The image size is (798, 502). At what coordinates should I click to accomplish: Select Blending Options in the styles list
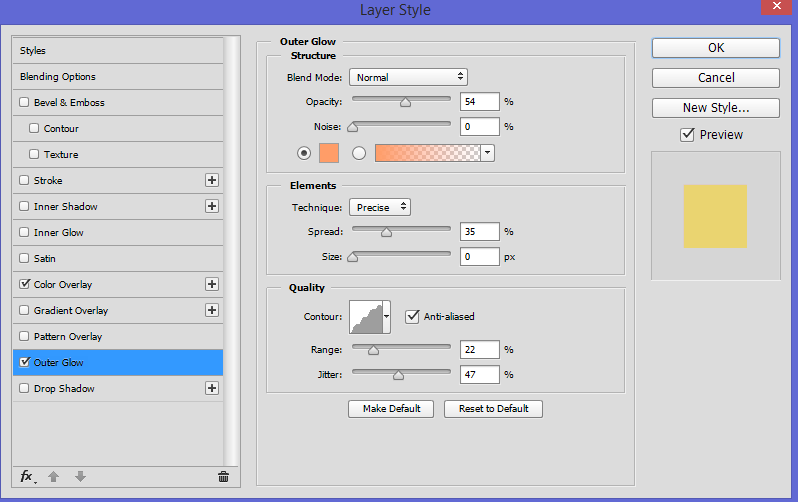pos(58,76)
